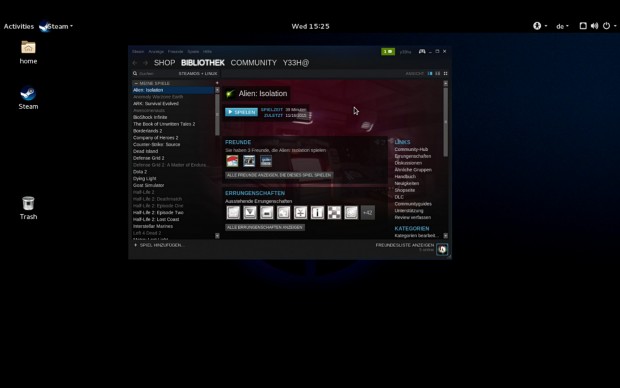Open the checkerboard achievement icon
620x388 pixels.
pos(334,213)
